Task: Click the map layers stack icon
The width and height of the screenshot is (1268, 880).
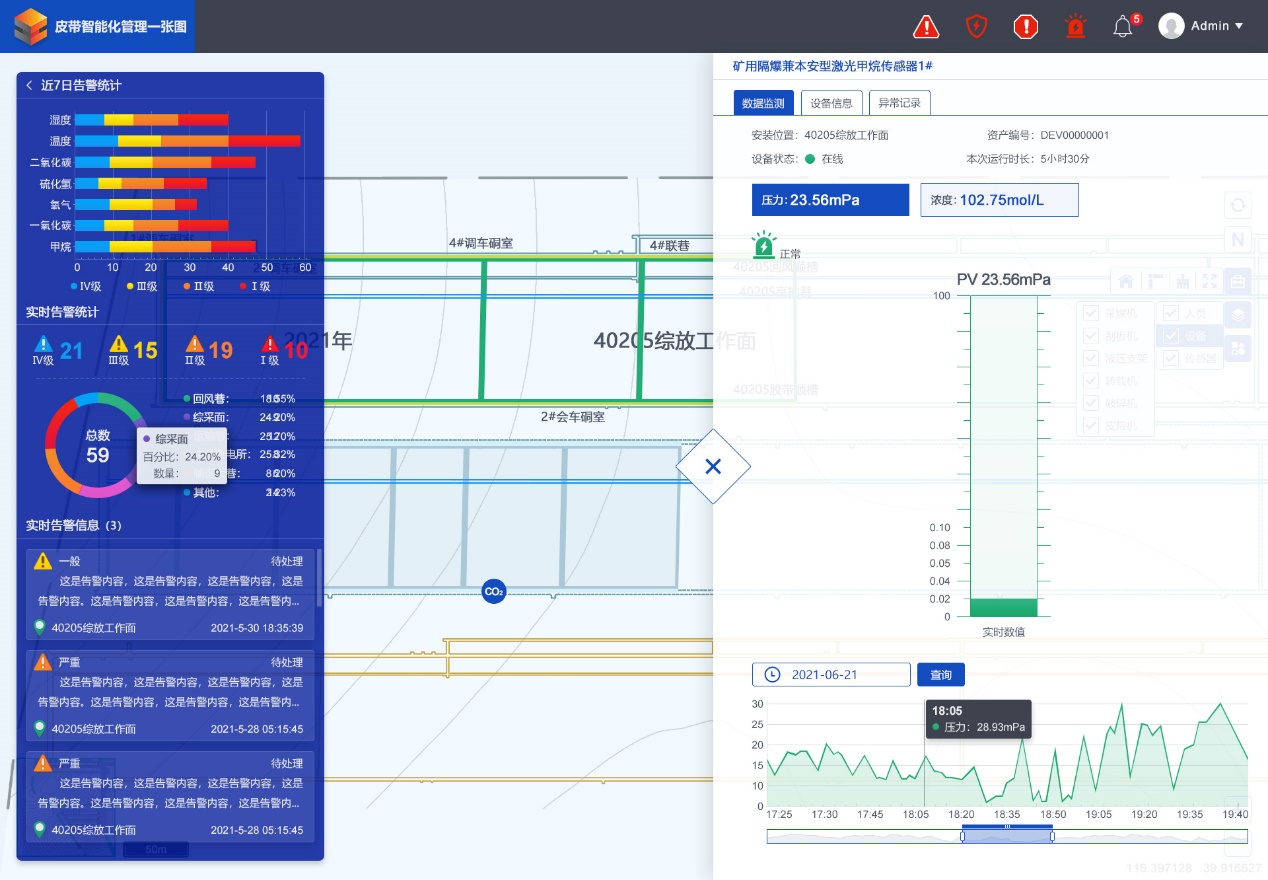Action: click(x=1238, y=314)
